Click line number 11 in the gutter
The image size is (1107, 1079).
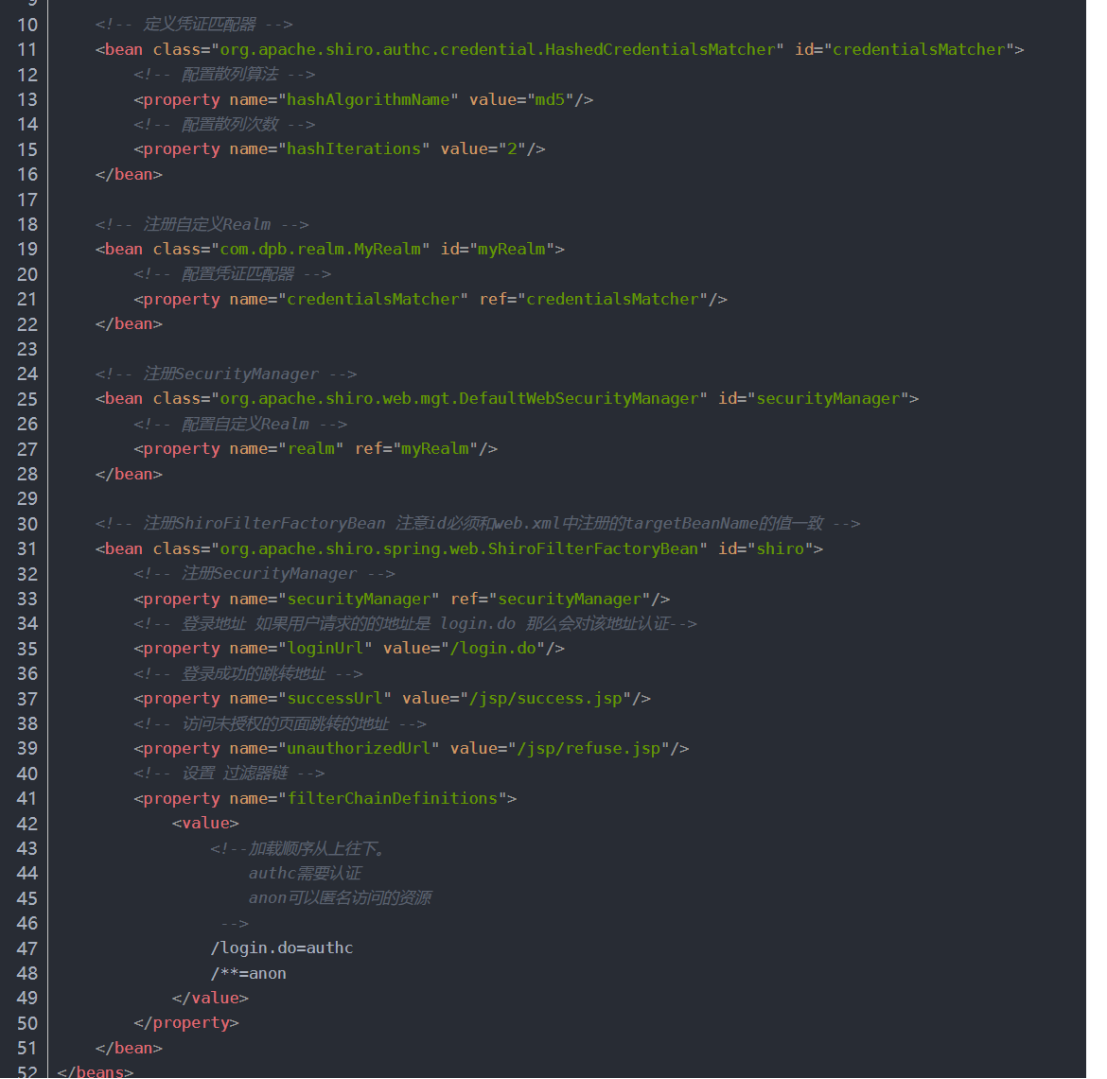[27, 50]
